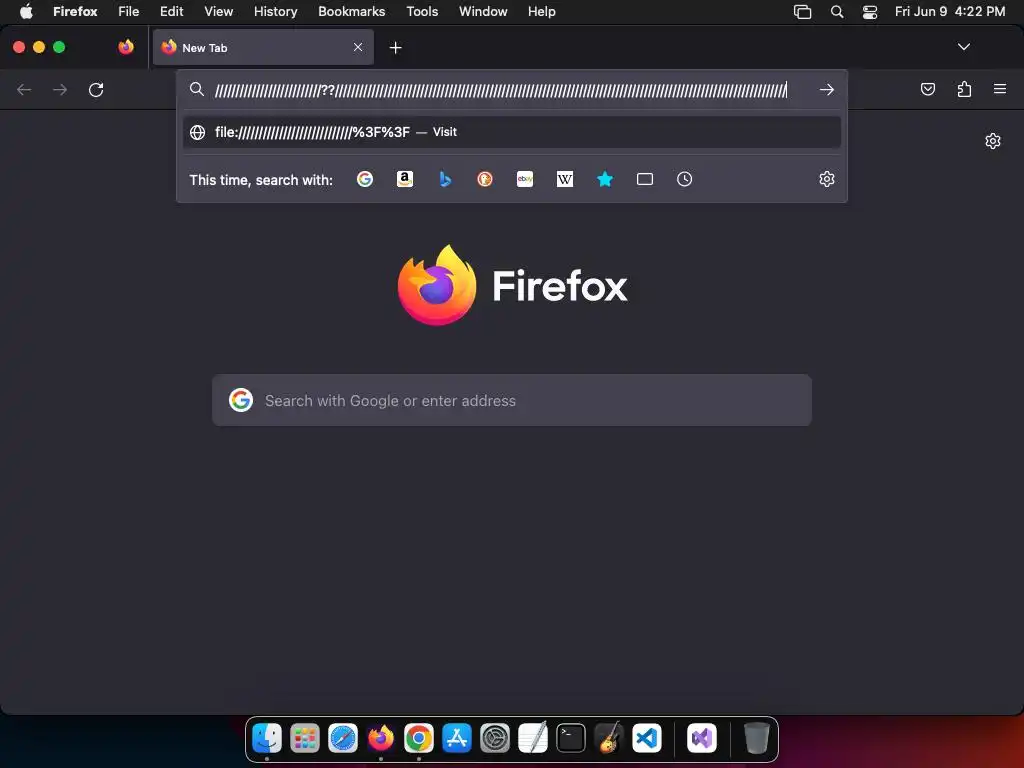Search this time with DuckDuckGo
Viewport: 1024px width, 768px height.
pyautogui.click(x=485, y=179)
